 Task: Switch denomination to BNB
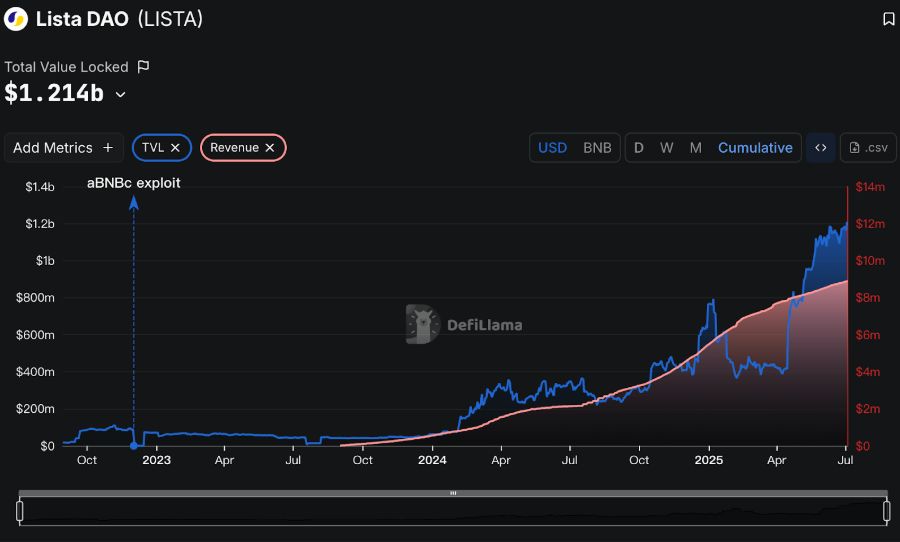click(x=597, y=148)
